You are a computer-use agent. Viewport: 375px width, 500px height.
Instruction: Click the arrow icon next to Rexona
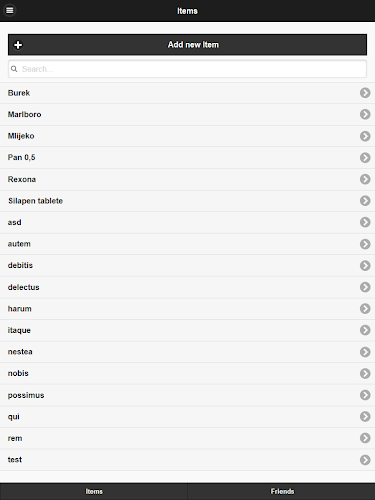click(365, 179)
